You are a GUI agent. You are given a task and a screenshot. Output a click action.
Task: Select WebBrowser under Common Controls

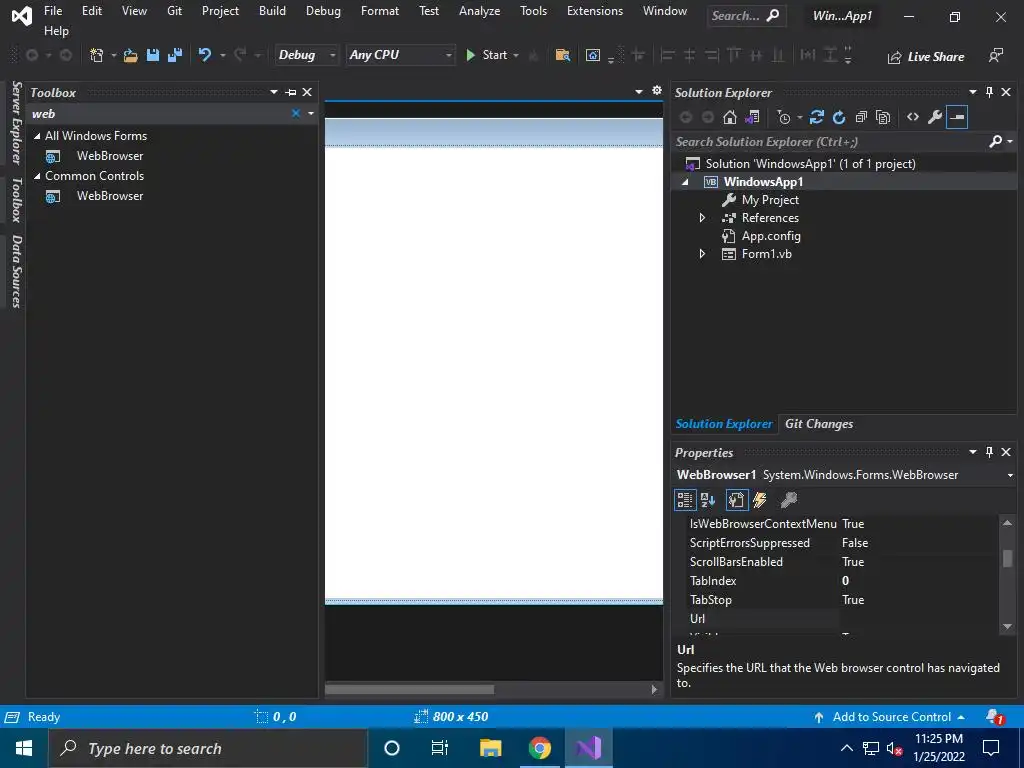(x=110, y=196)
